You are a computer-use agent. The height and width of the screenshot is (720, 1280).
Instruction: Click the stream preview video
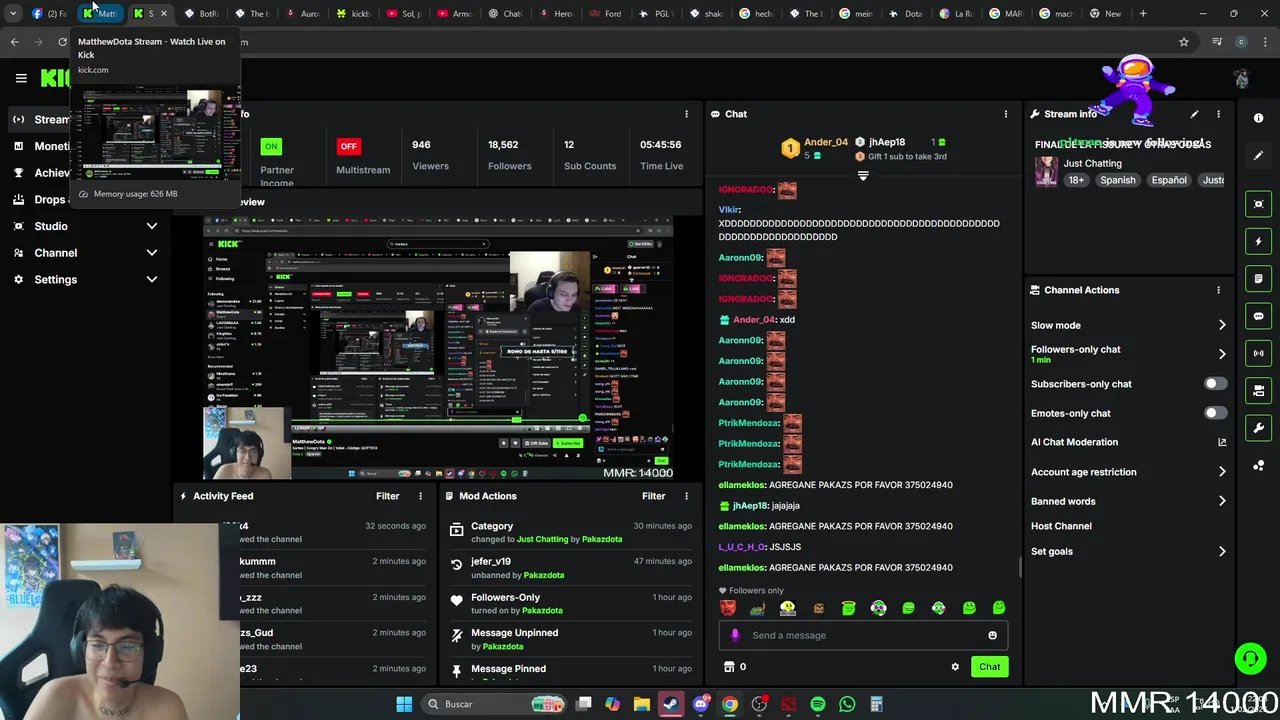pos(438,348)
